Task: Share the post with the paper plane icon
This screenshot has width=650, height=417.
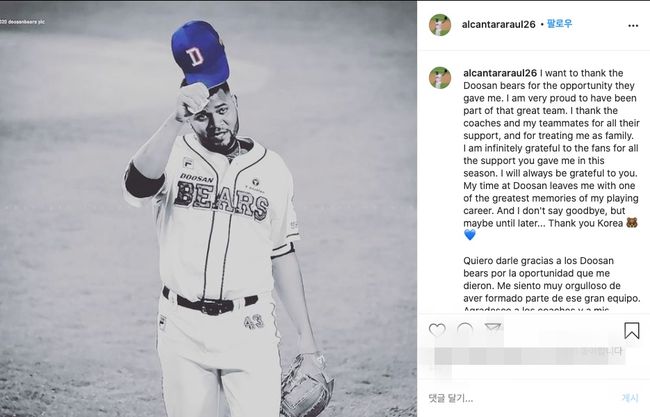Action: (x=493, y=330)
